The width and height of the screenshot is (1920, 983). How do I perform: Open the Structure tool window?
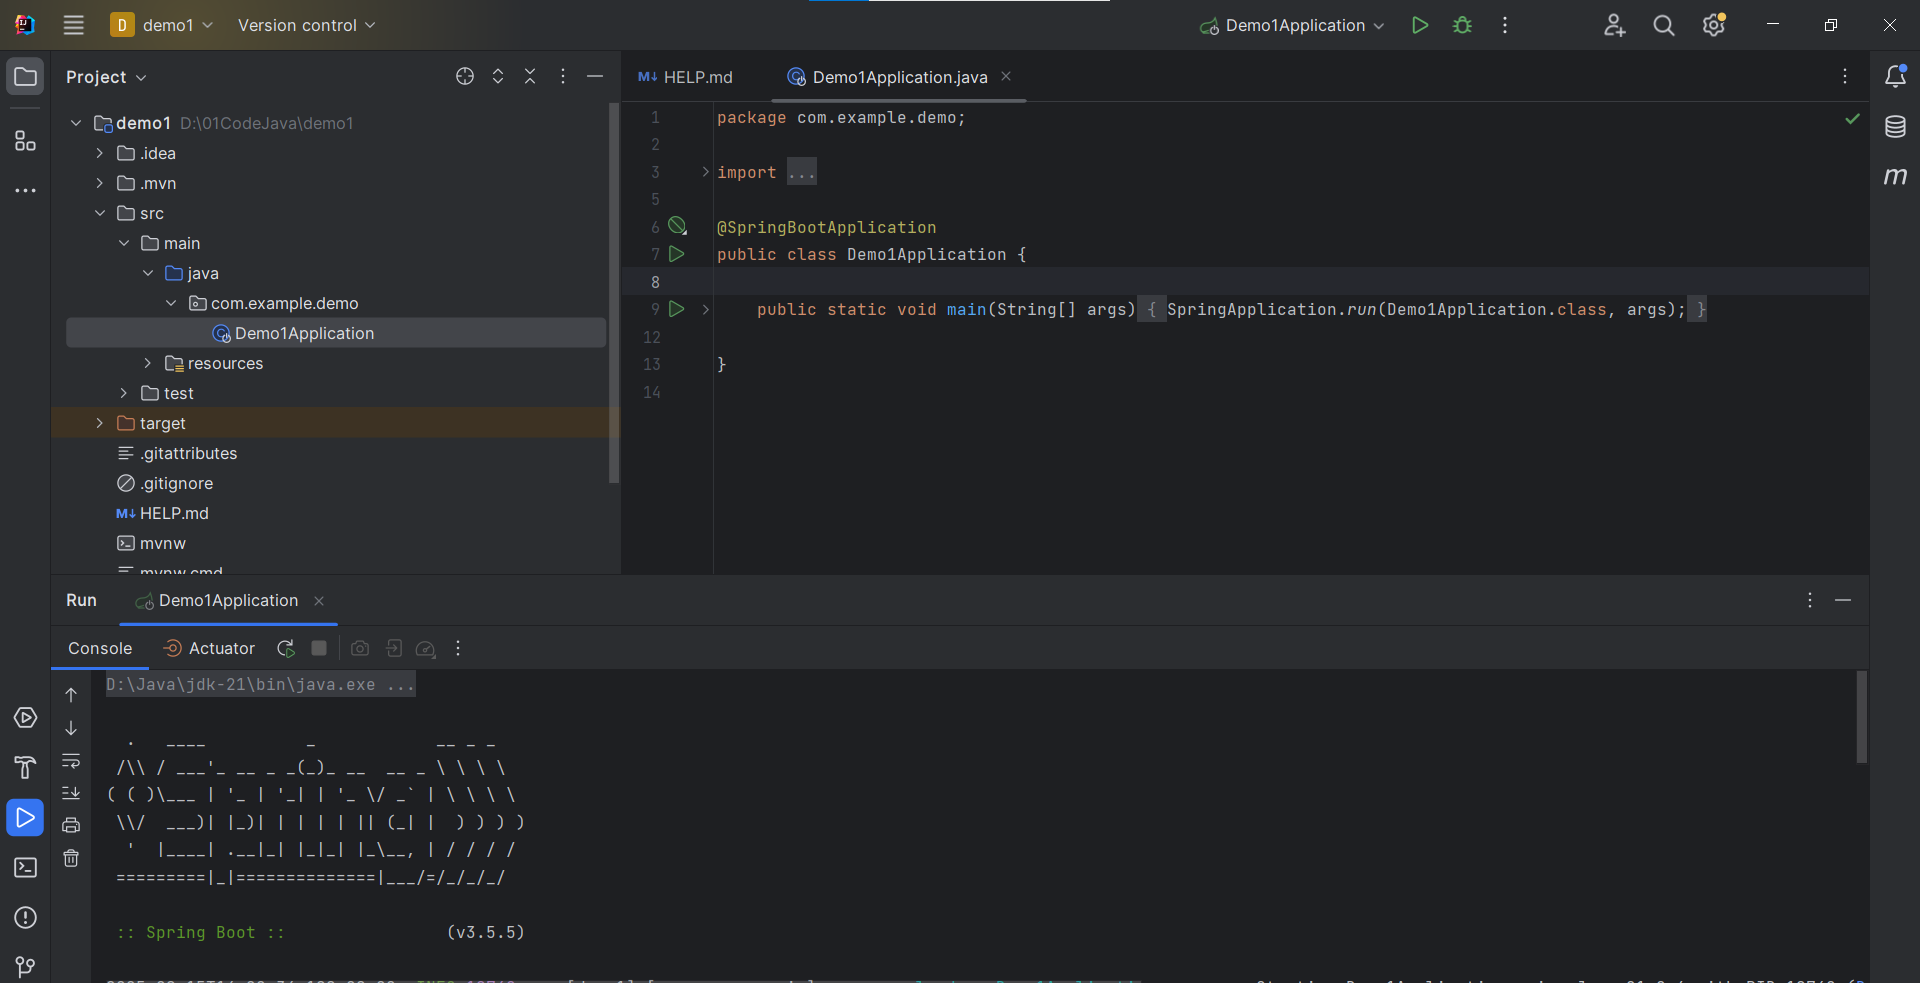(x=25, y=141)
